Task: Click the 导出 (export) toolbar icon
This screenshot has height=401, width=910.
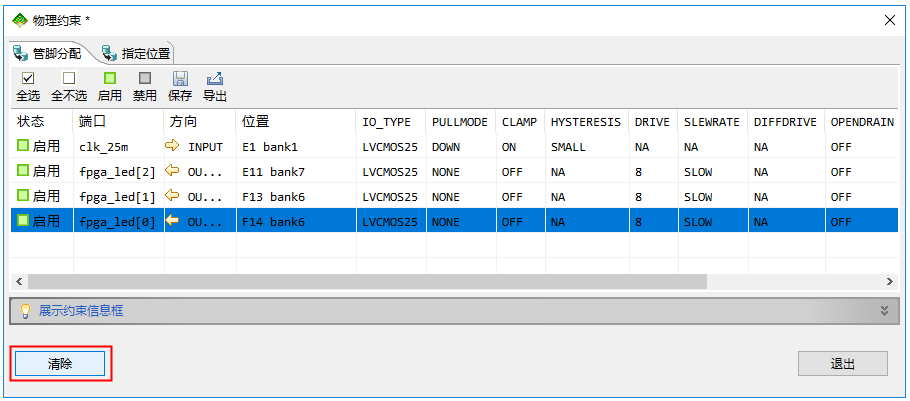Action: click(214, 78)
